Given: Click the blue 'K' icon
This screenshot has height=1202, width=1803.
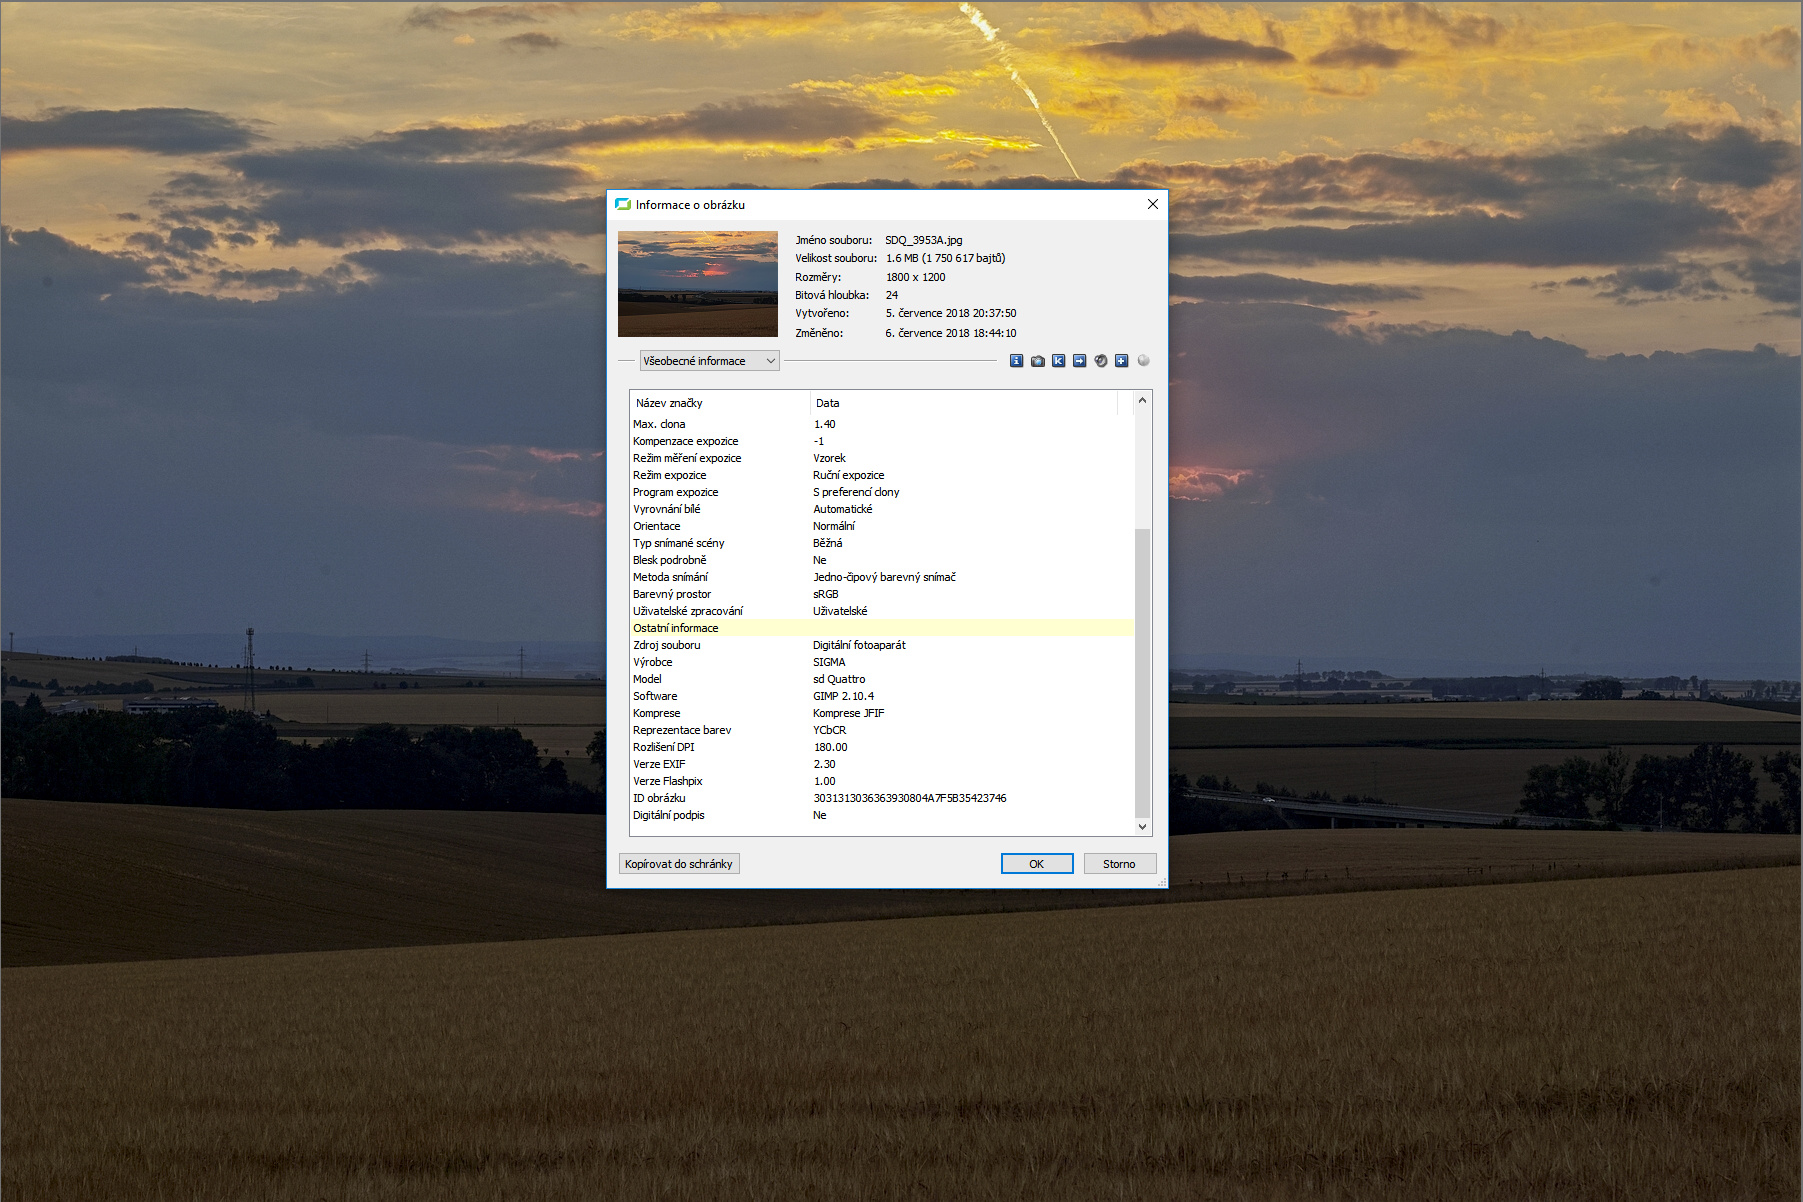Looking at the screenshot, I should (x=1058, y=361).
